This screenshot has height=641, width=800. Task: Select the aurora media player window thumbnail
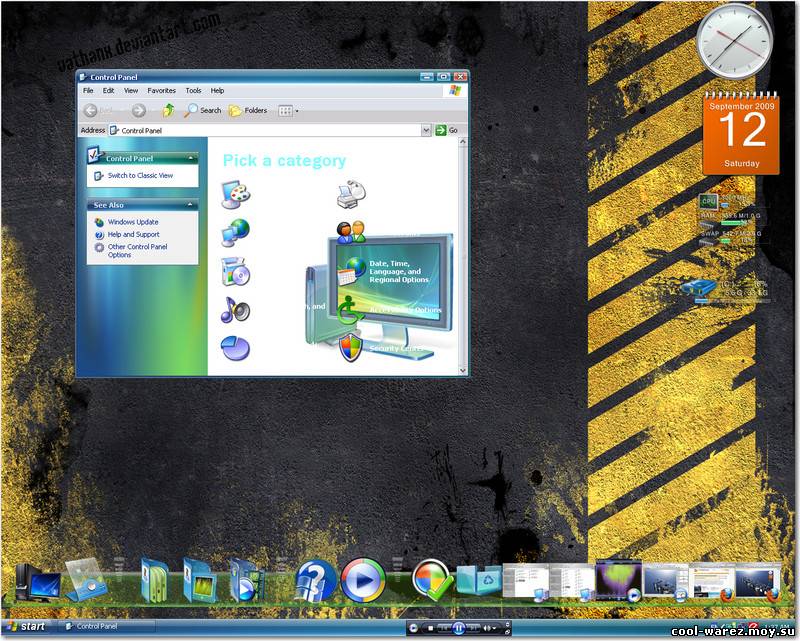click(x=618, y=580)
